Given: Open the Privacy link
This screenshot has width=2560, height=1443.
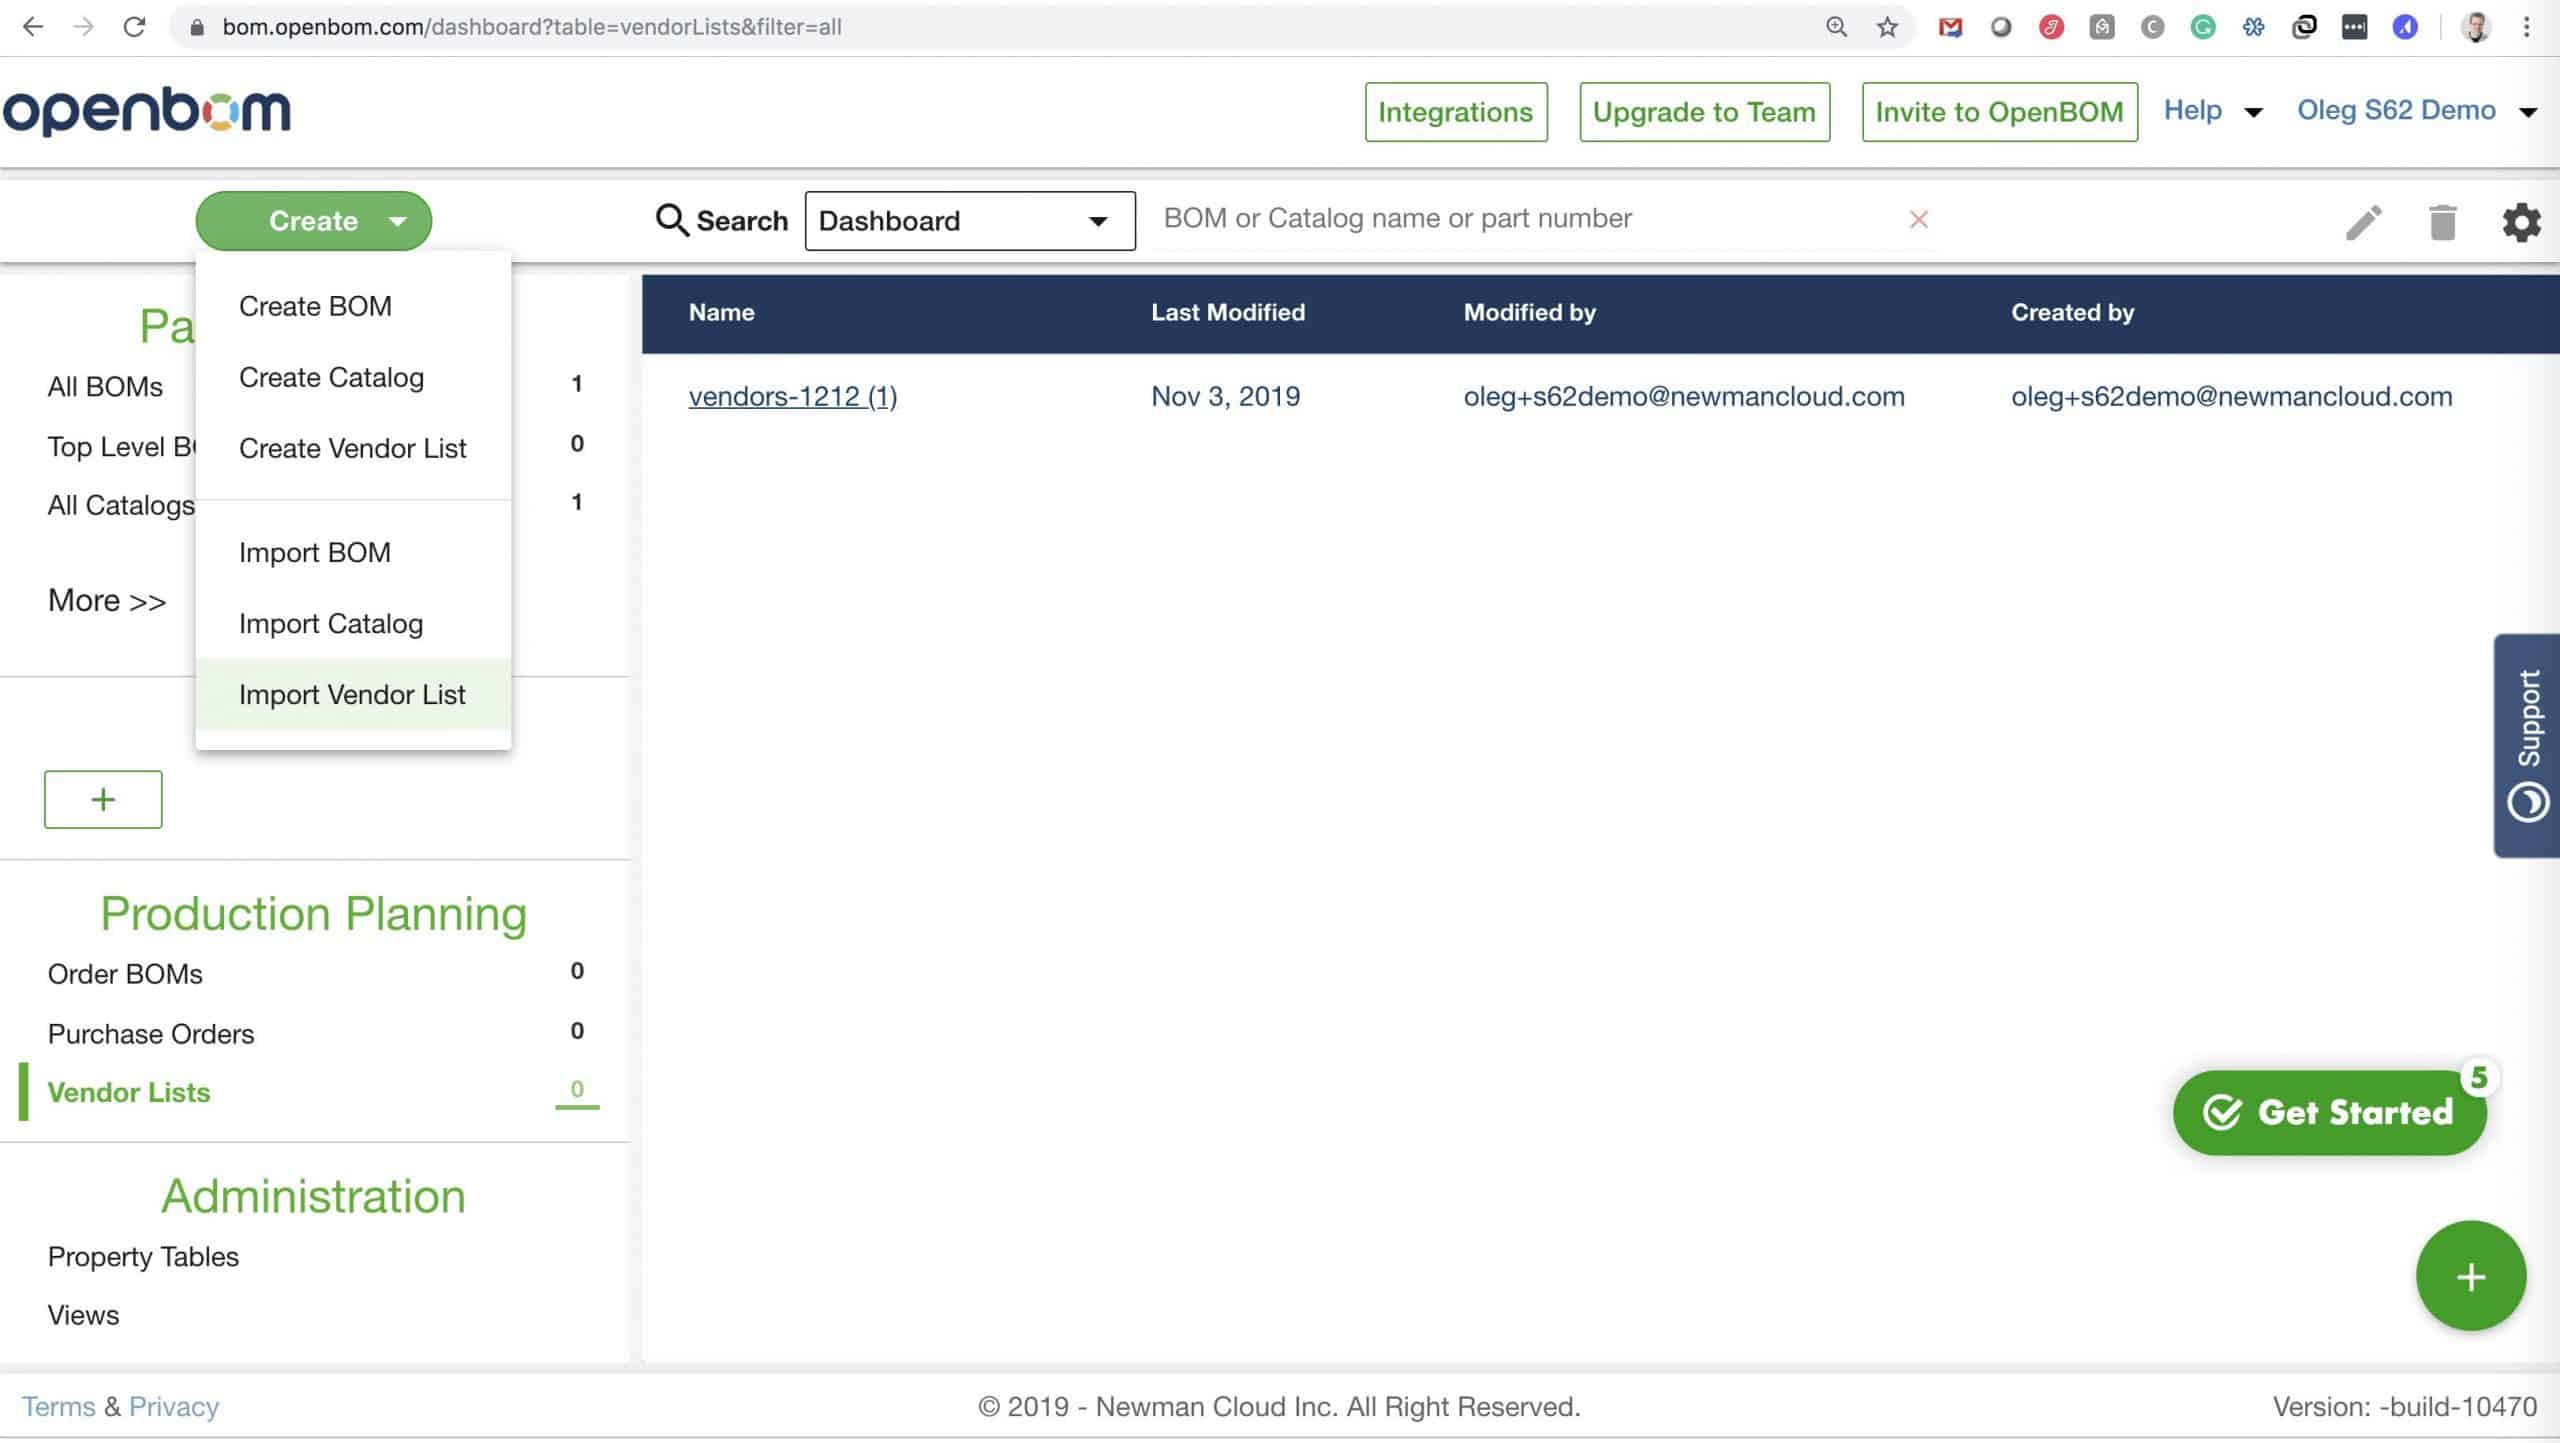Looking at the screenshot, I should pyautogui.click(x=174, y=1406).
